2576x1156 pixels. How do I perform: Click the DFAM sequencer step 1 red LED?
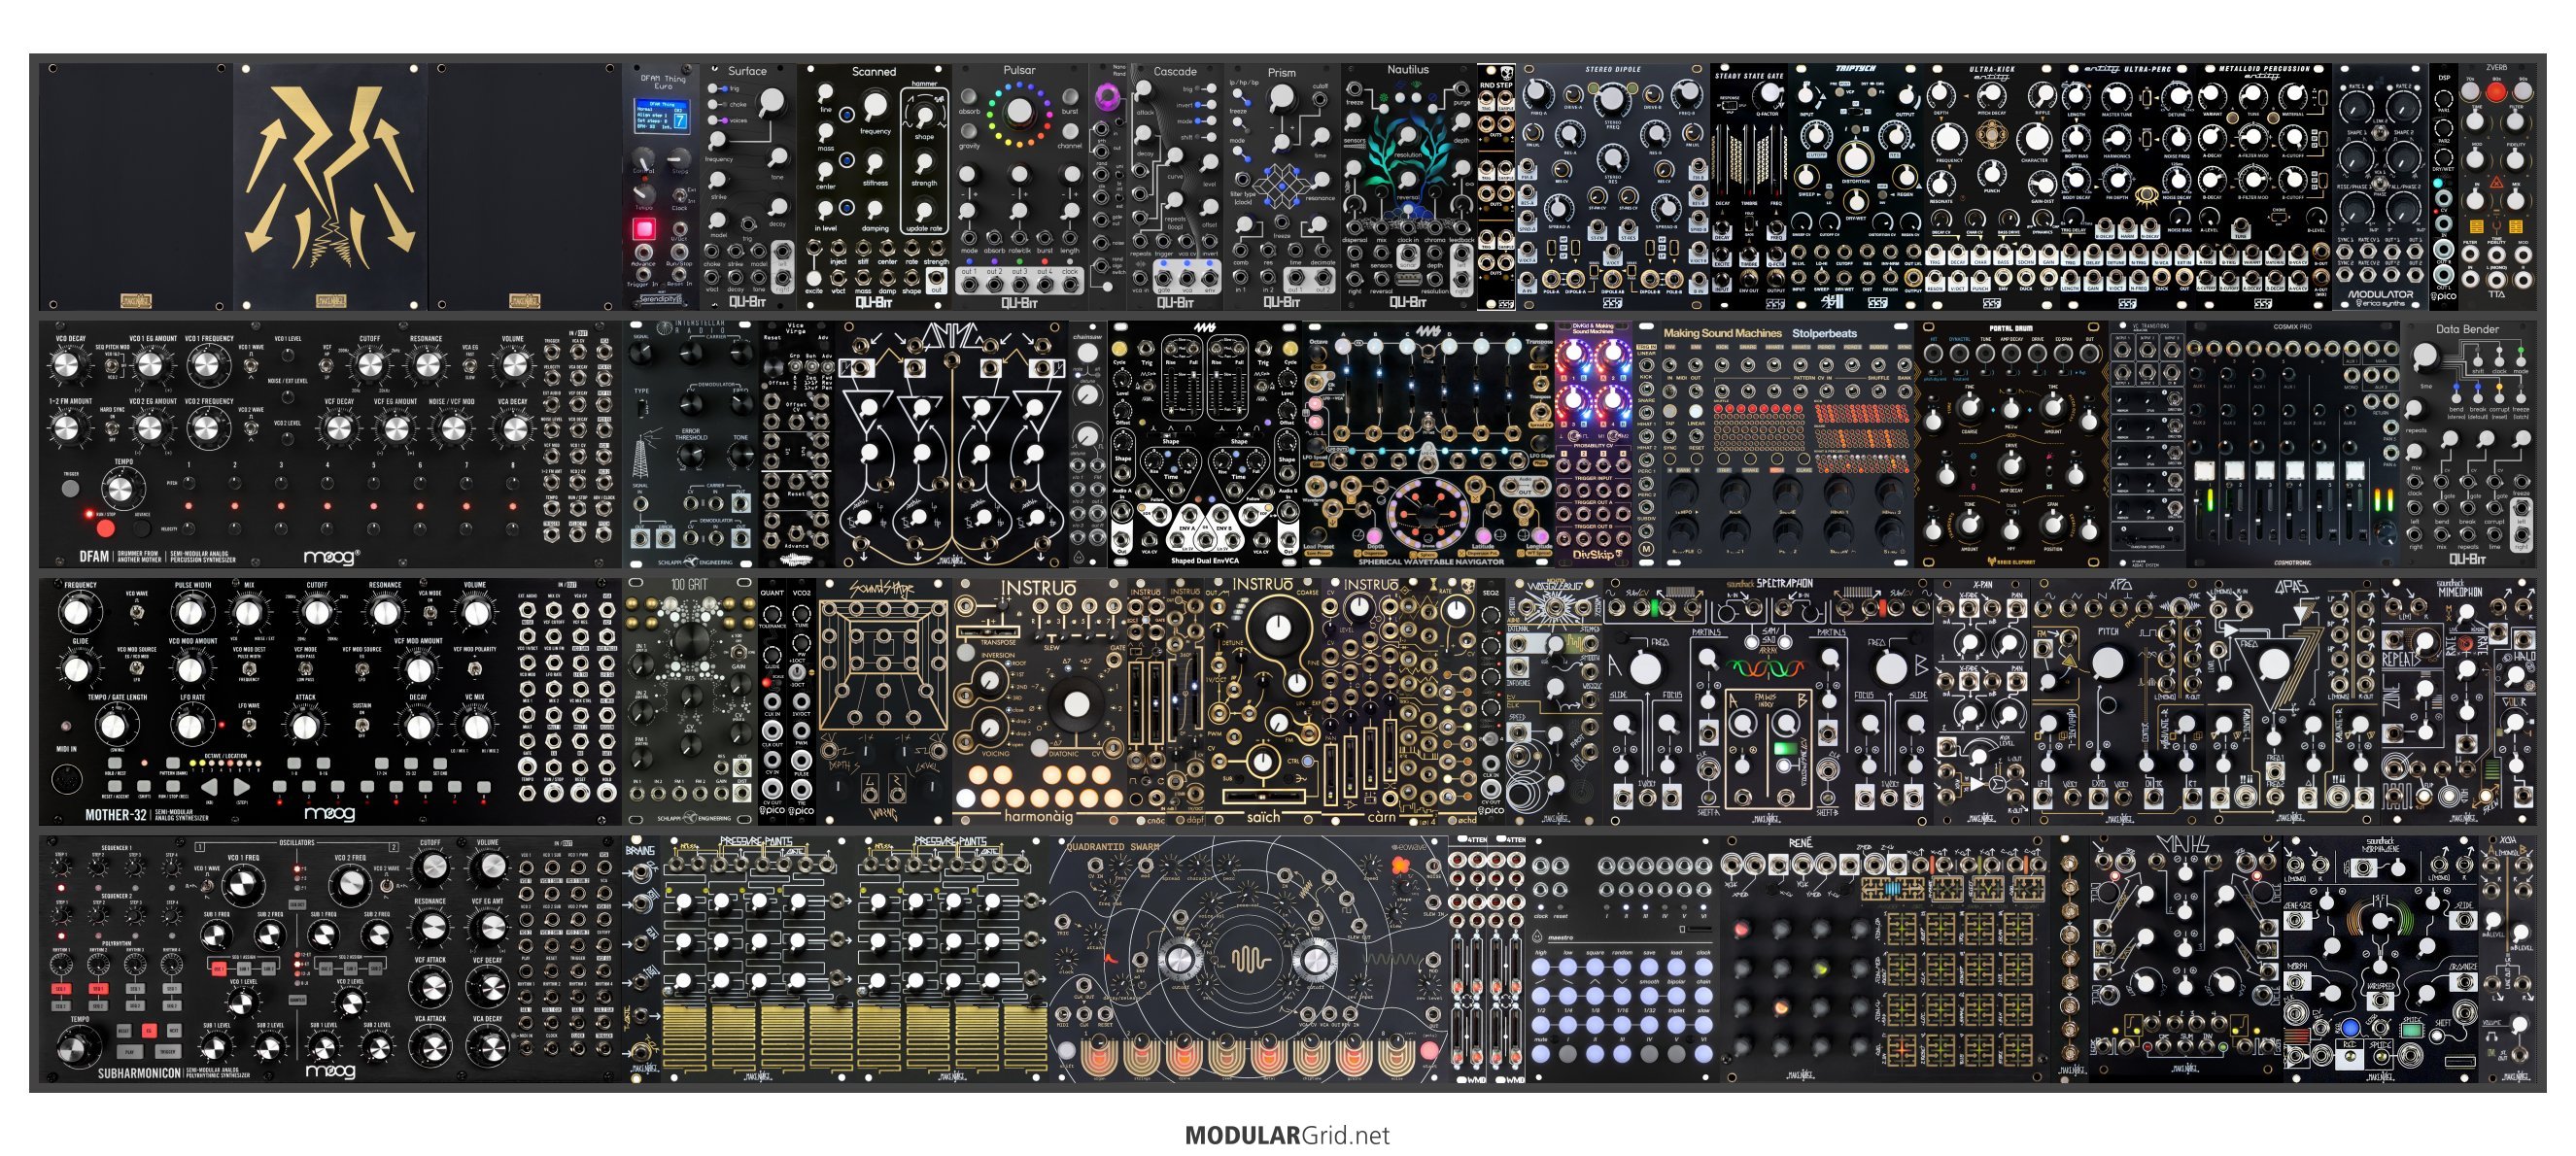pos(189,506)
